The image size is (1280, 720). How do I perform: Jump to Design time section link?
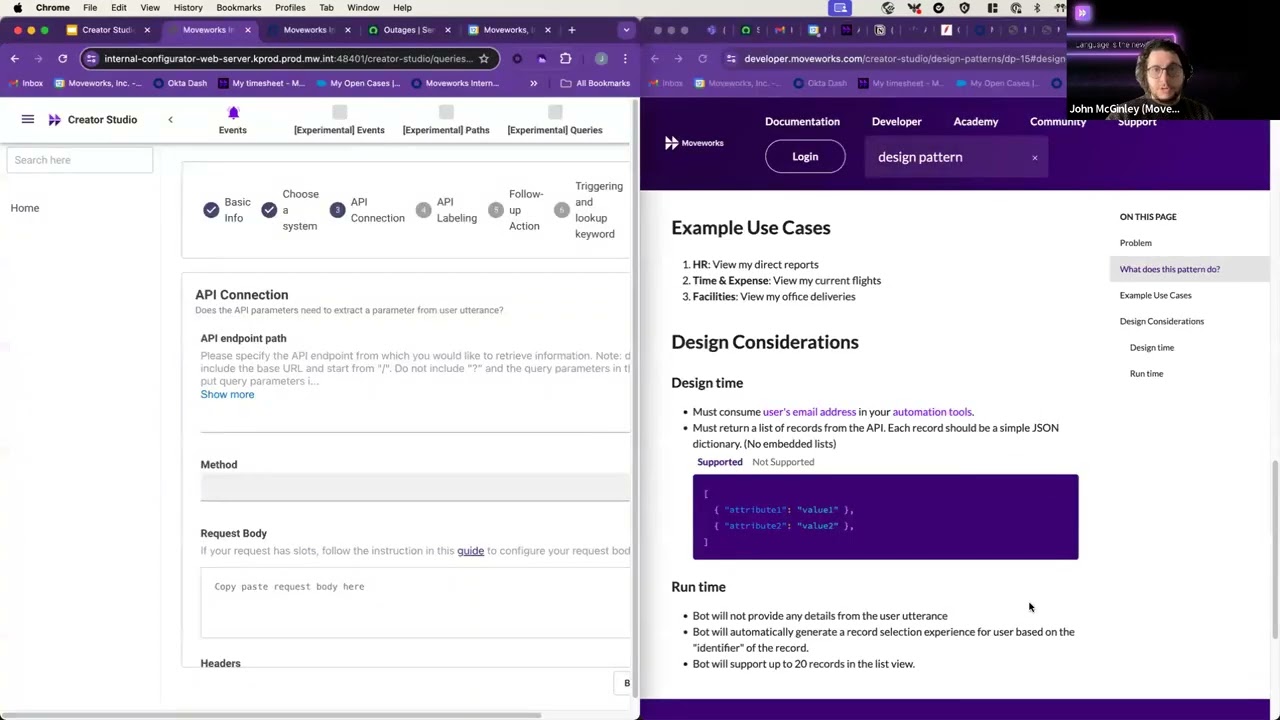pos(1151,347)
